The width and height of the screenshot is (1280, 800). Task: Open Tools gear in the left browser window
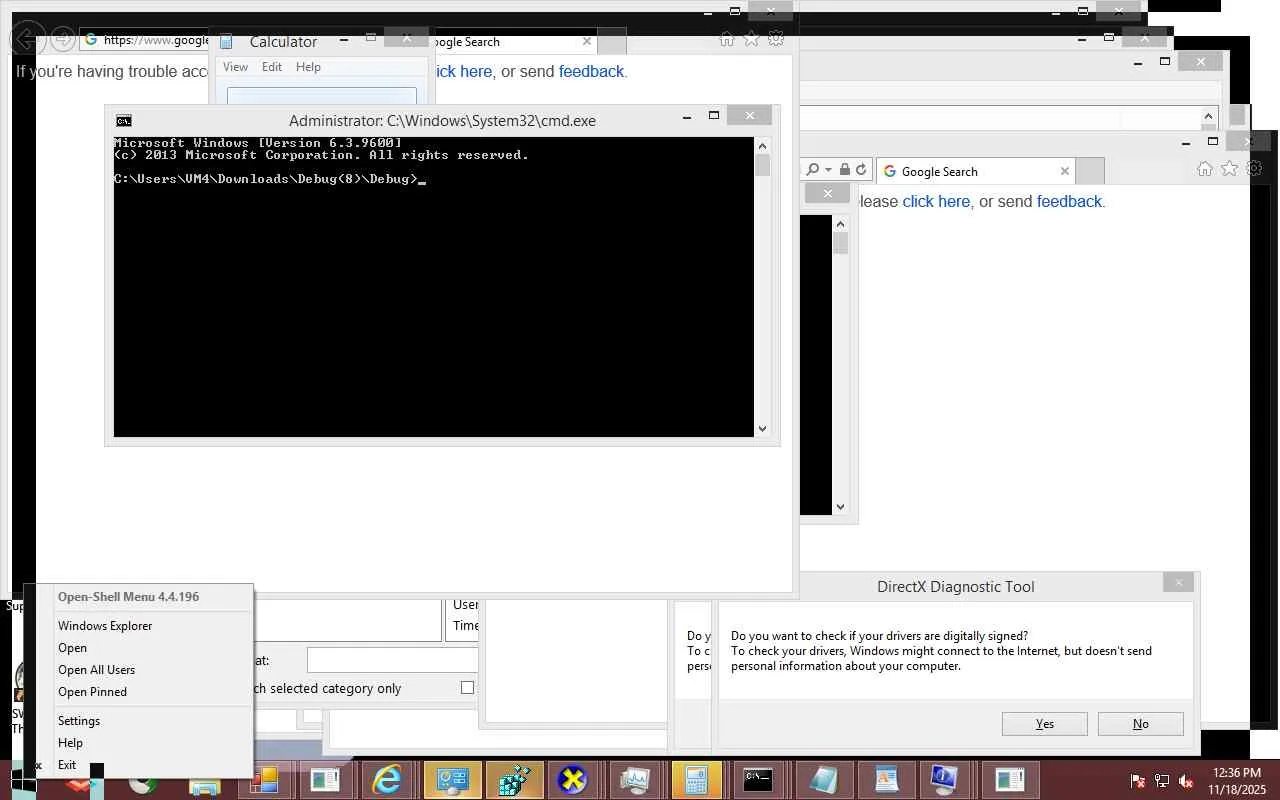coord(776,39)
